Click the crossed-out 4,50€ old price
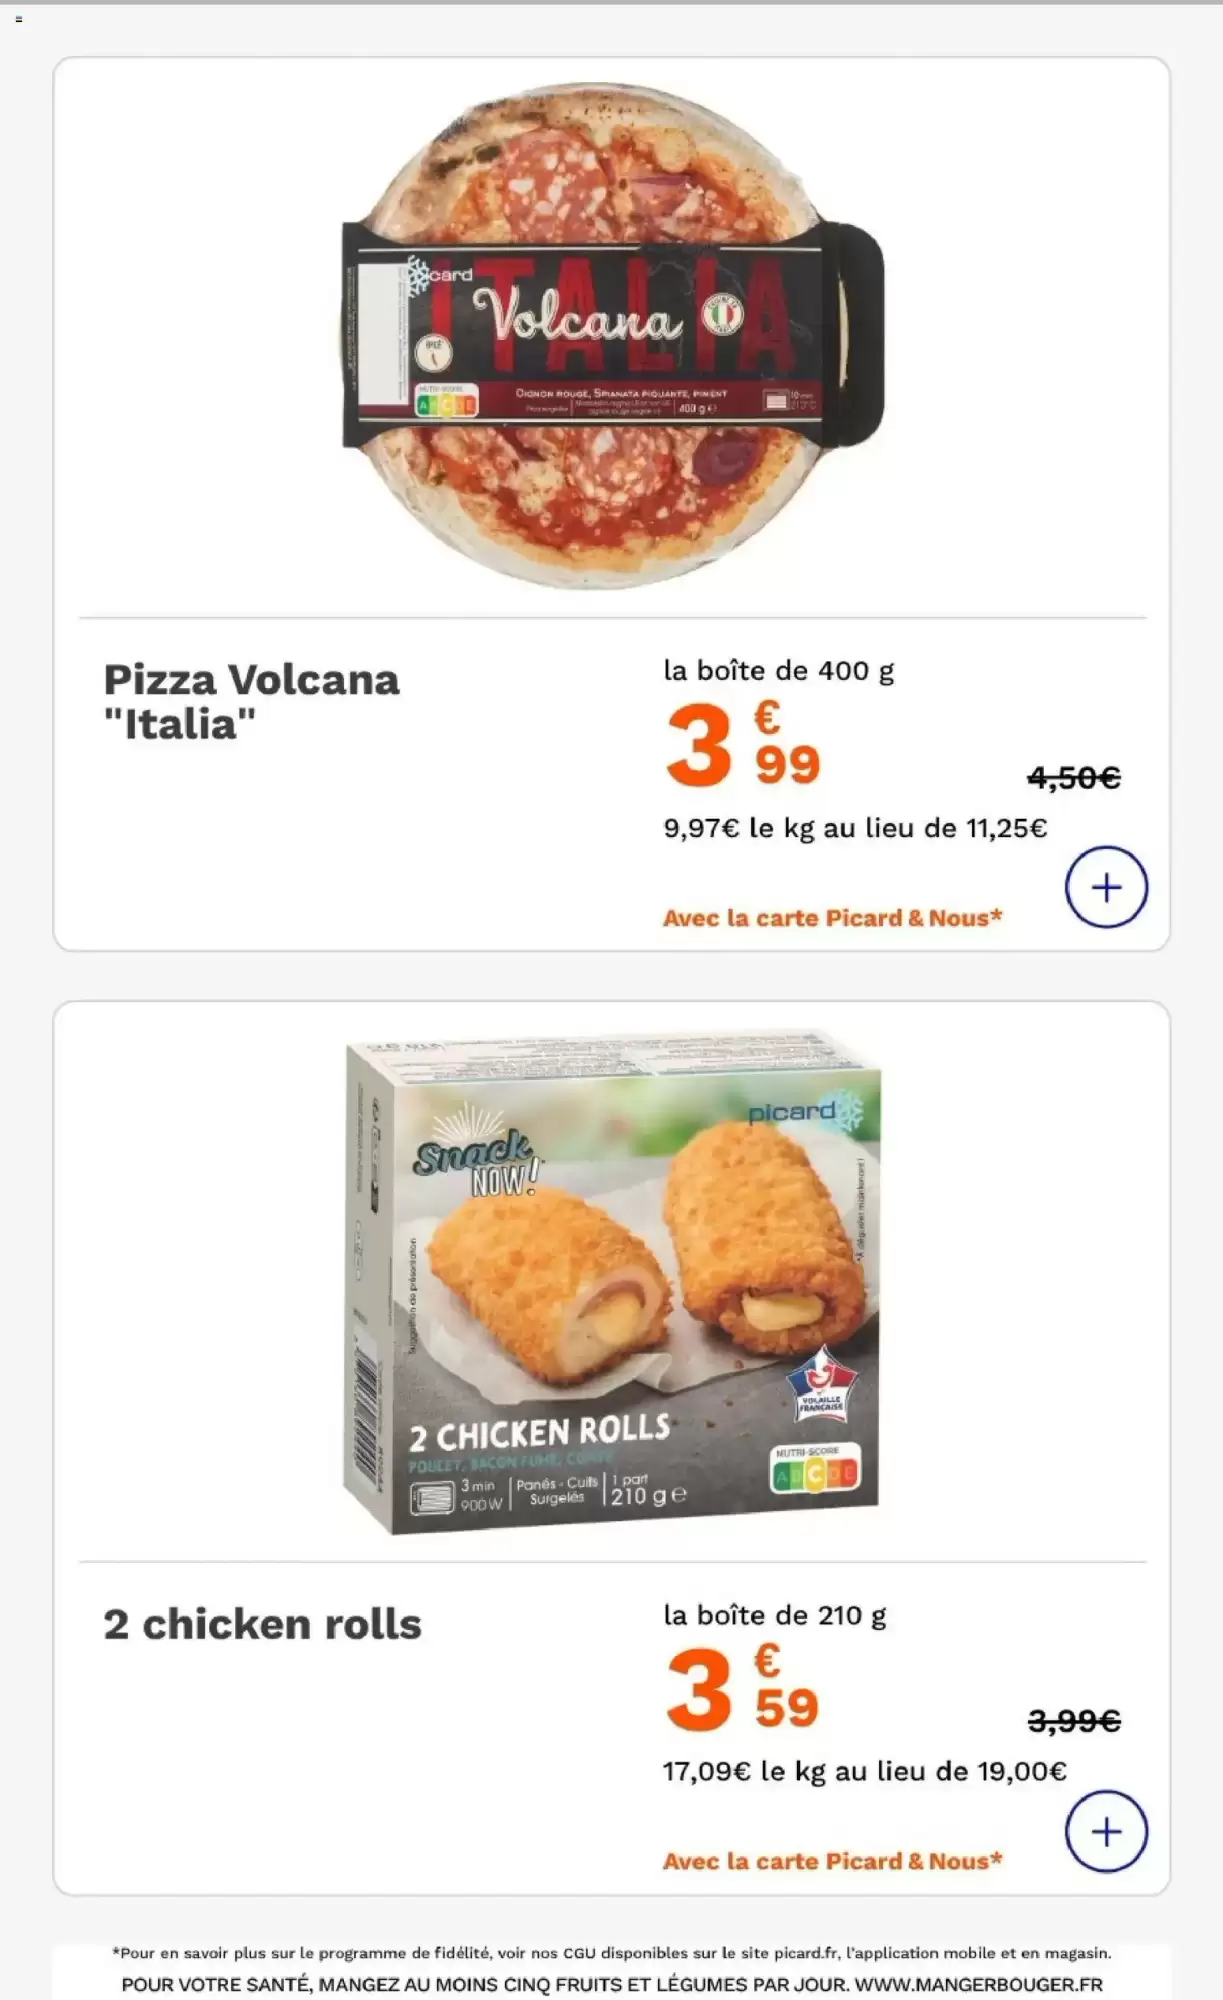The image size is (1223, 2000). pos(1073,777)
